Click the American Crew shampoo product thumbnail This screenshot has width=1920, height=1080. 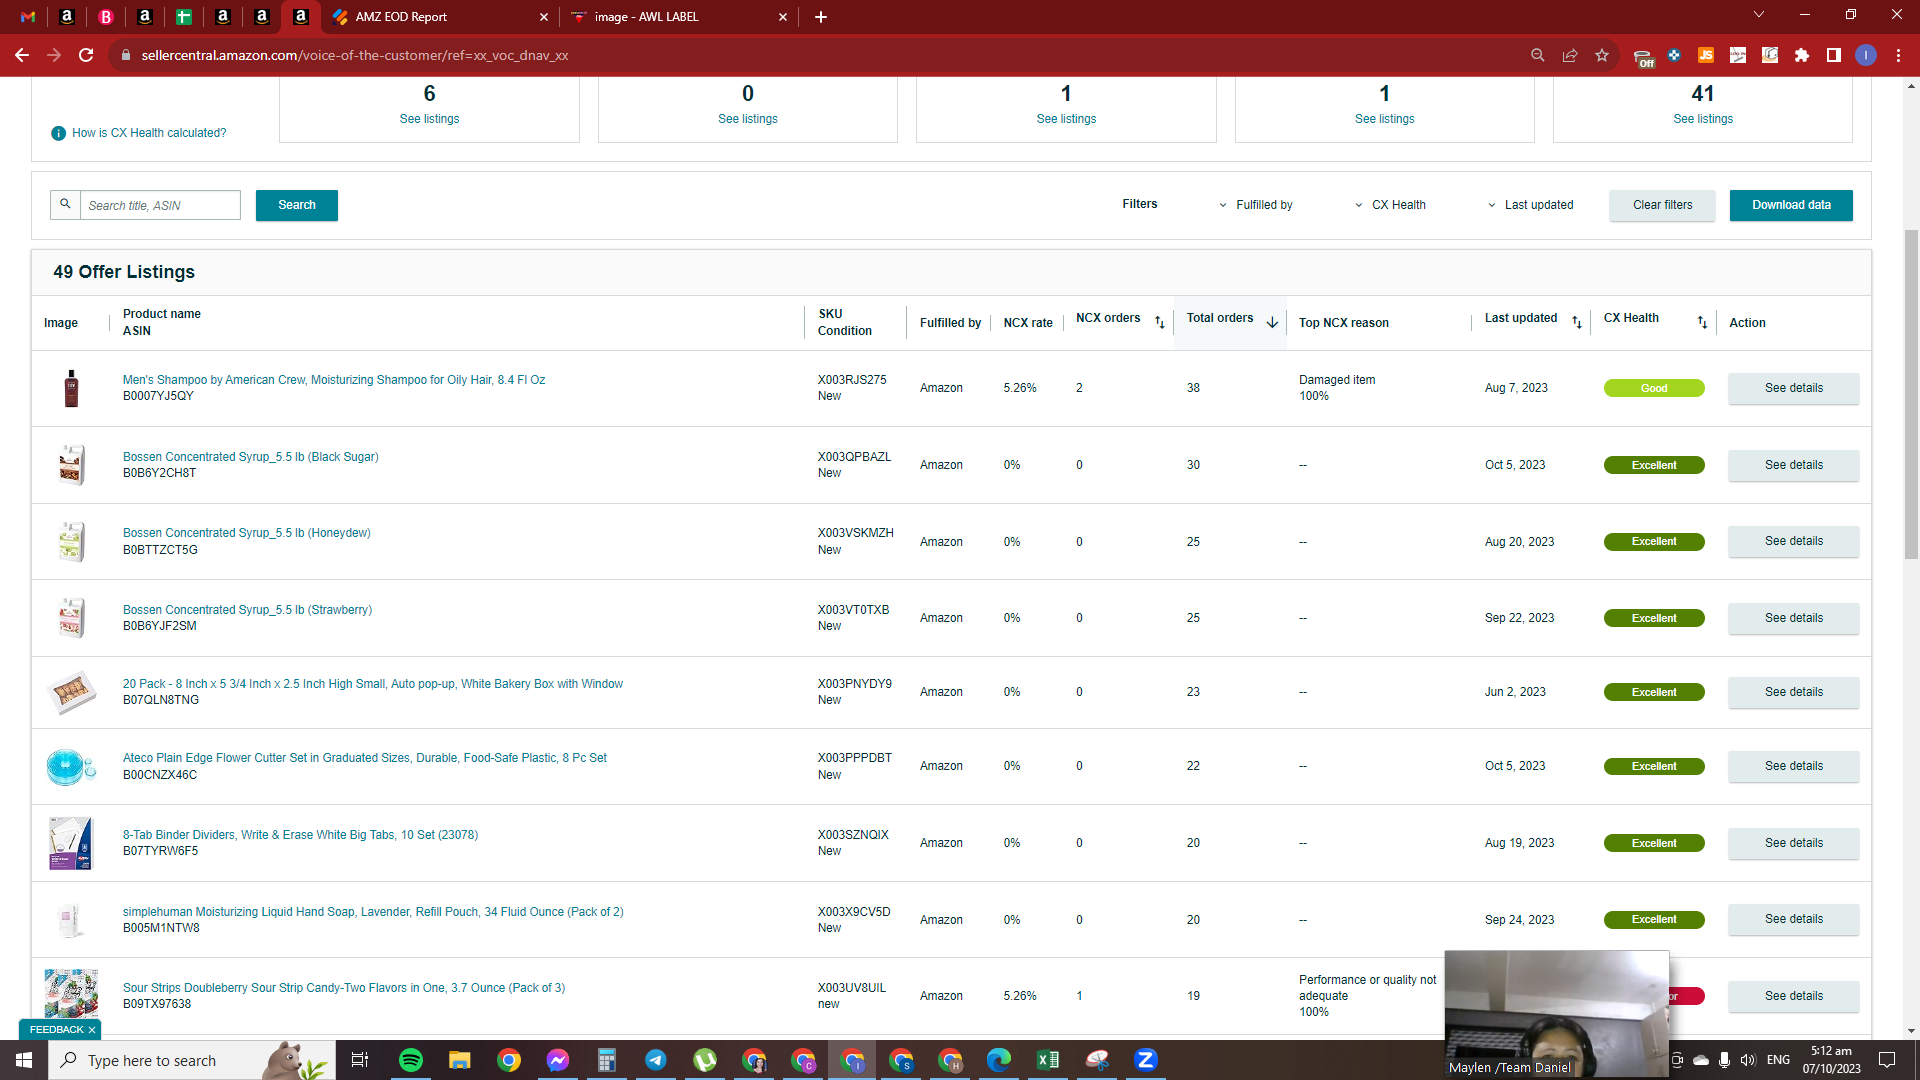(x=71, y=388)
